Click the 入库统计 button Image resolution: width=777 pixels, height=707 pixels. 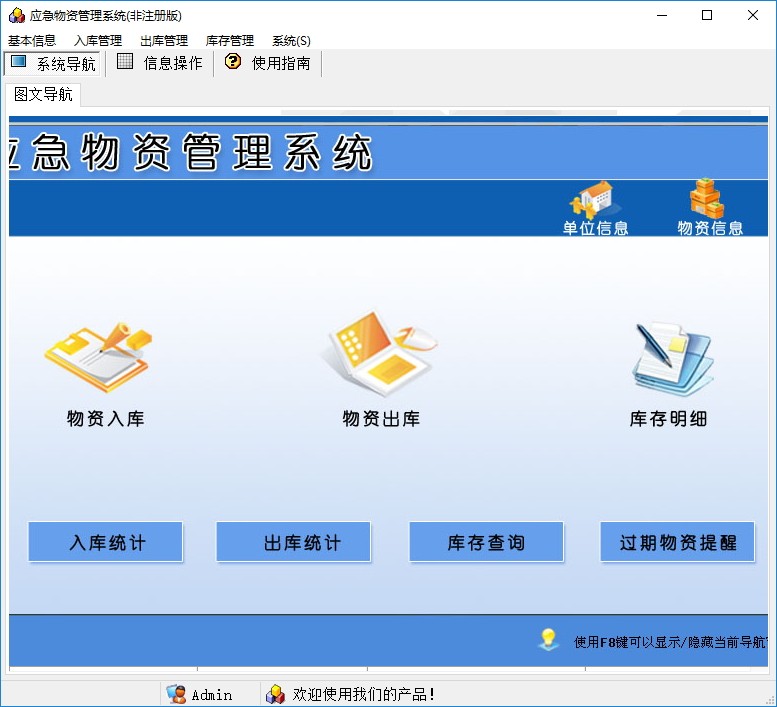[x=106, y=542]
